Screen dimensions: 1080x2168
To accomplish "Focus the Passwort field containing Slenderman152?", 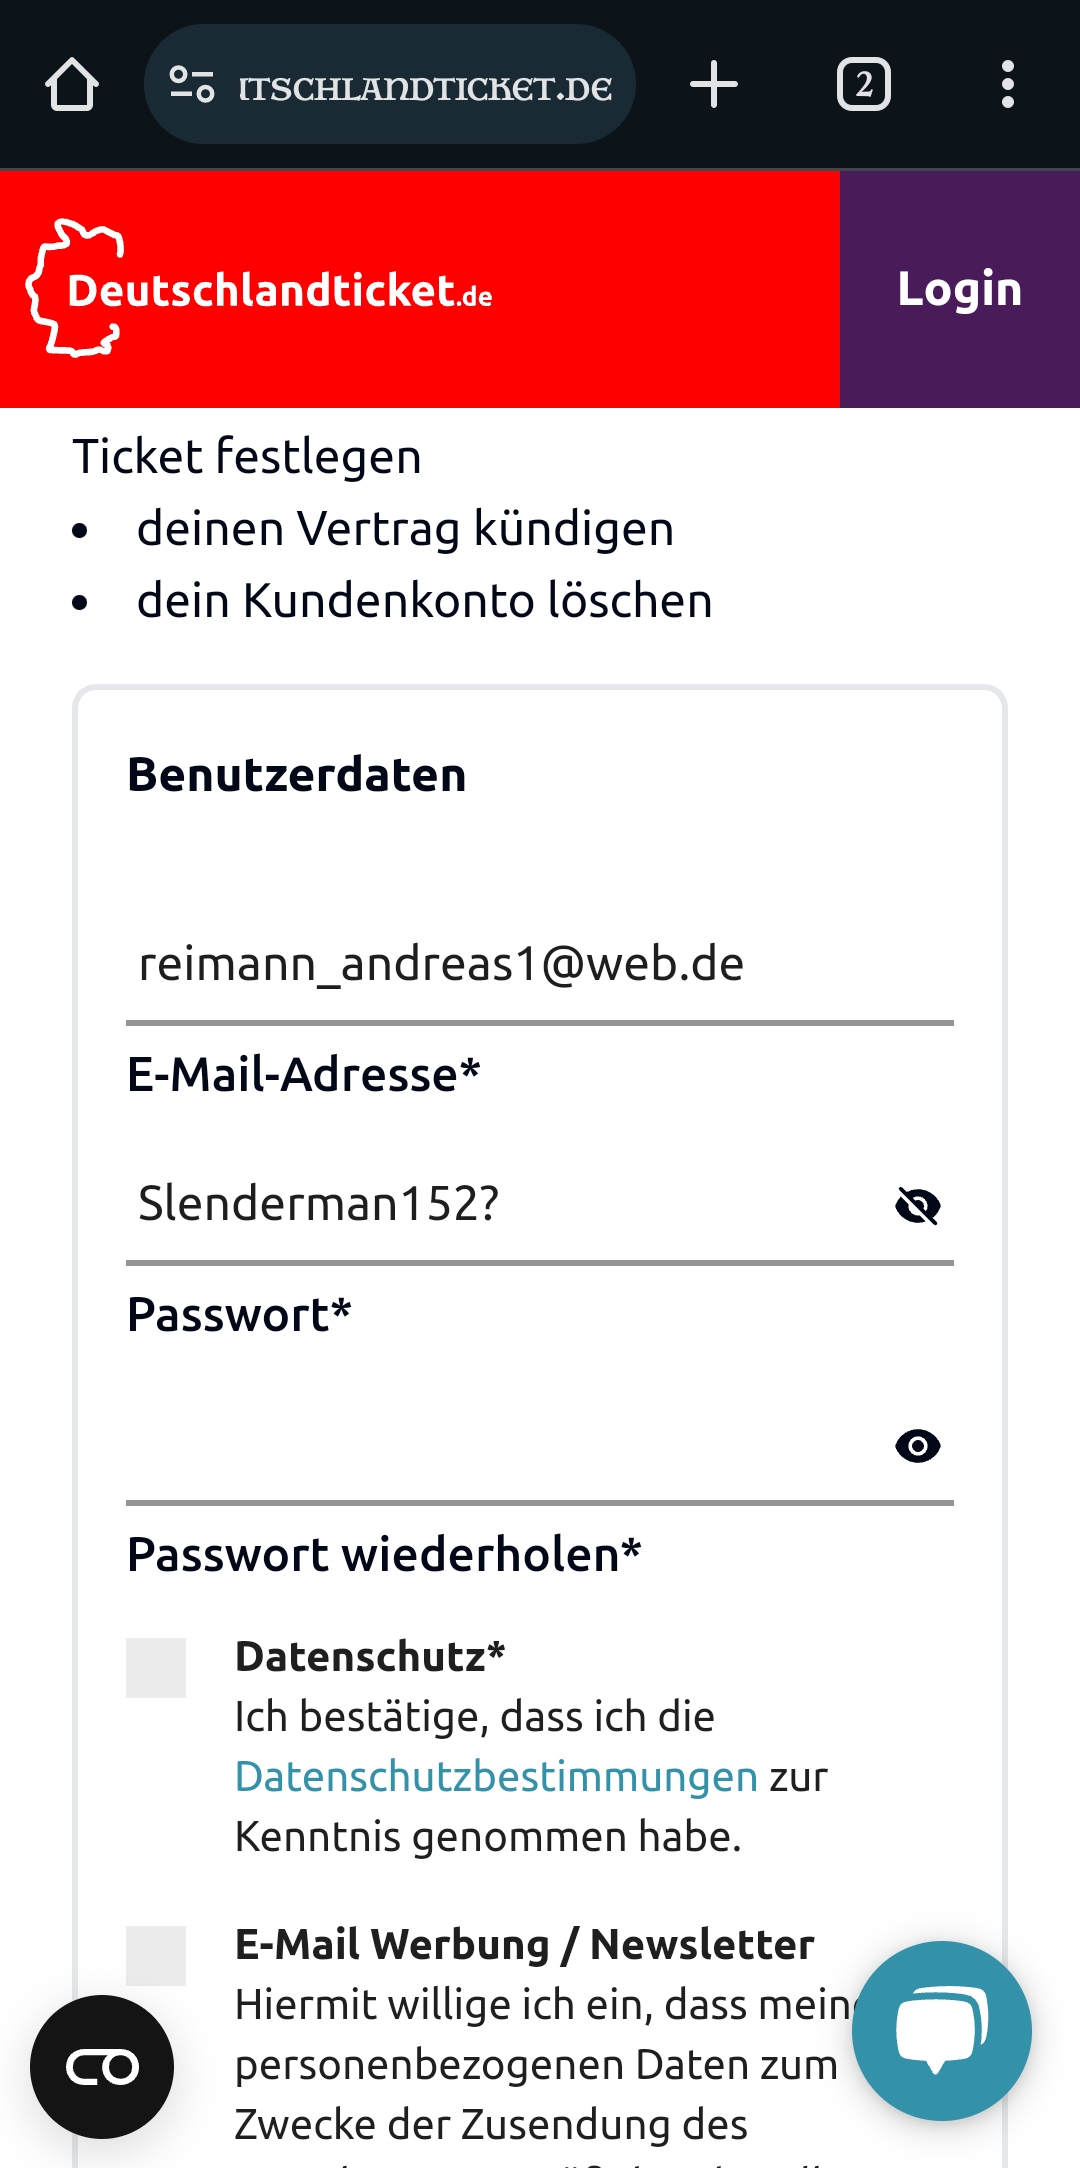I will [x=500, y=1204].
